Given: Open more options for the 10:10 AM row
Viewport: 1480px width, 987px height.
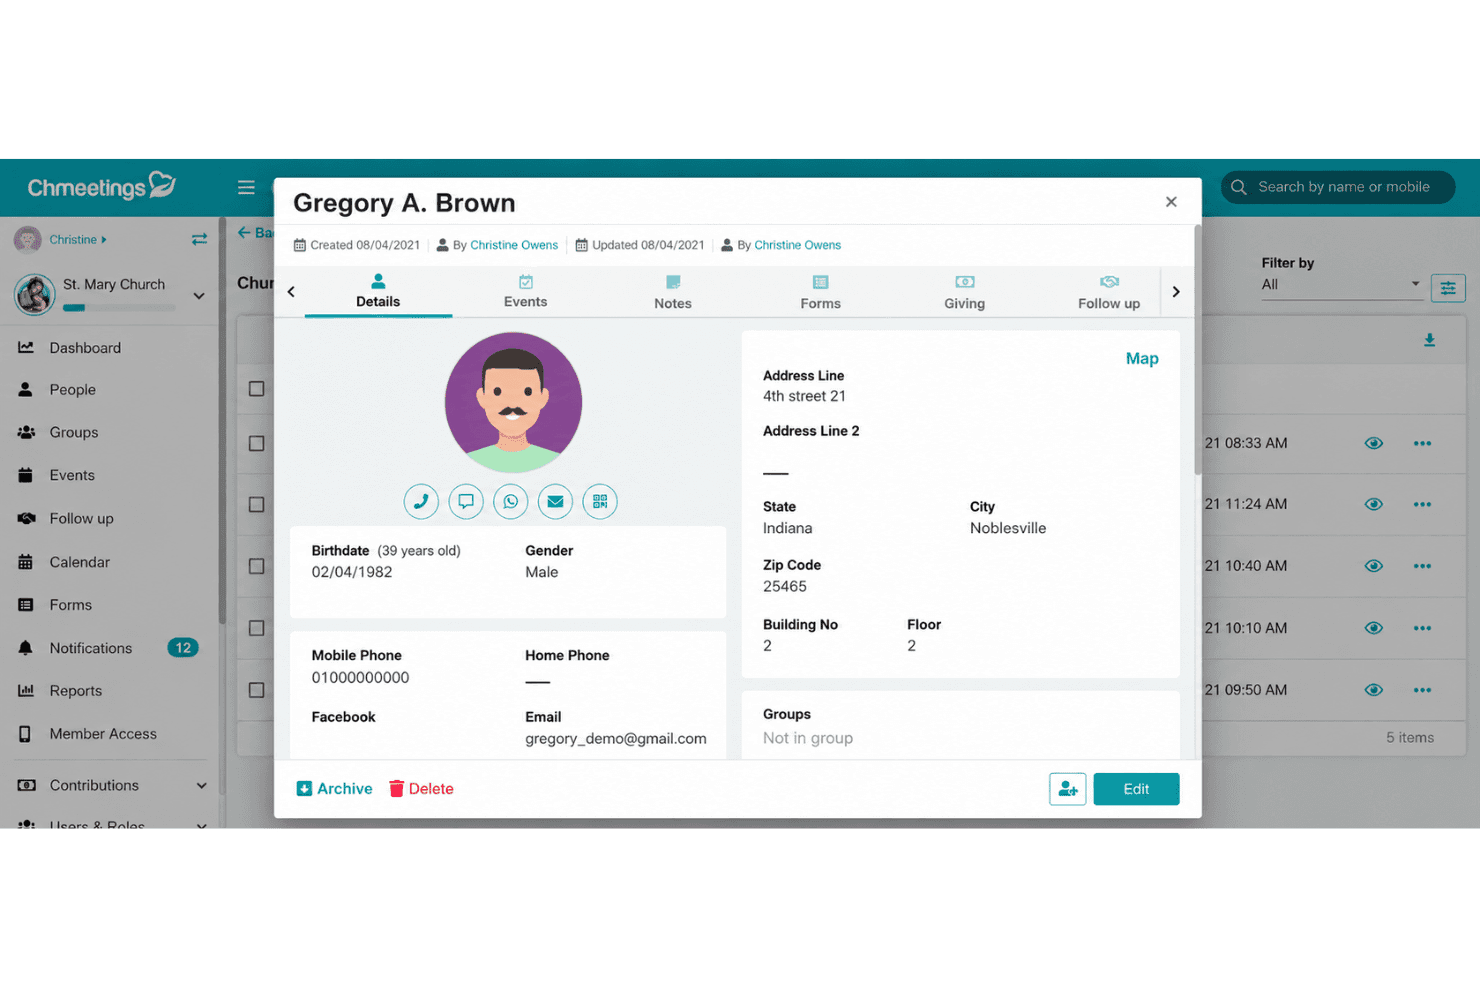Looking at the screenshot, I should (1422, 628).
